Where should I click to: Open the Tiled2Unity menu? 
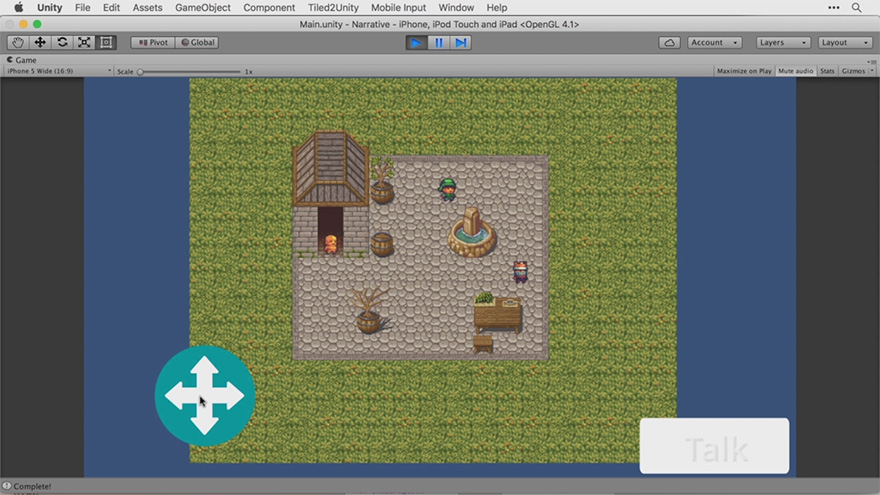click(x=333, y=7)
